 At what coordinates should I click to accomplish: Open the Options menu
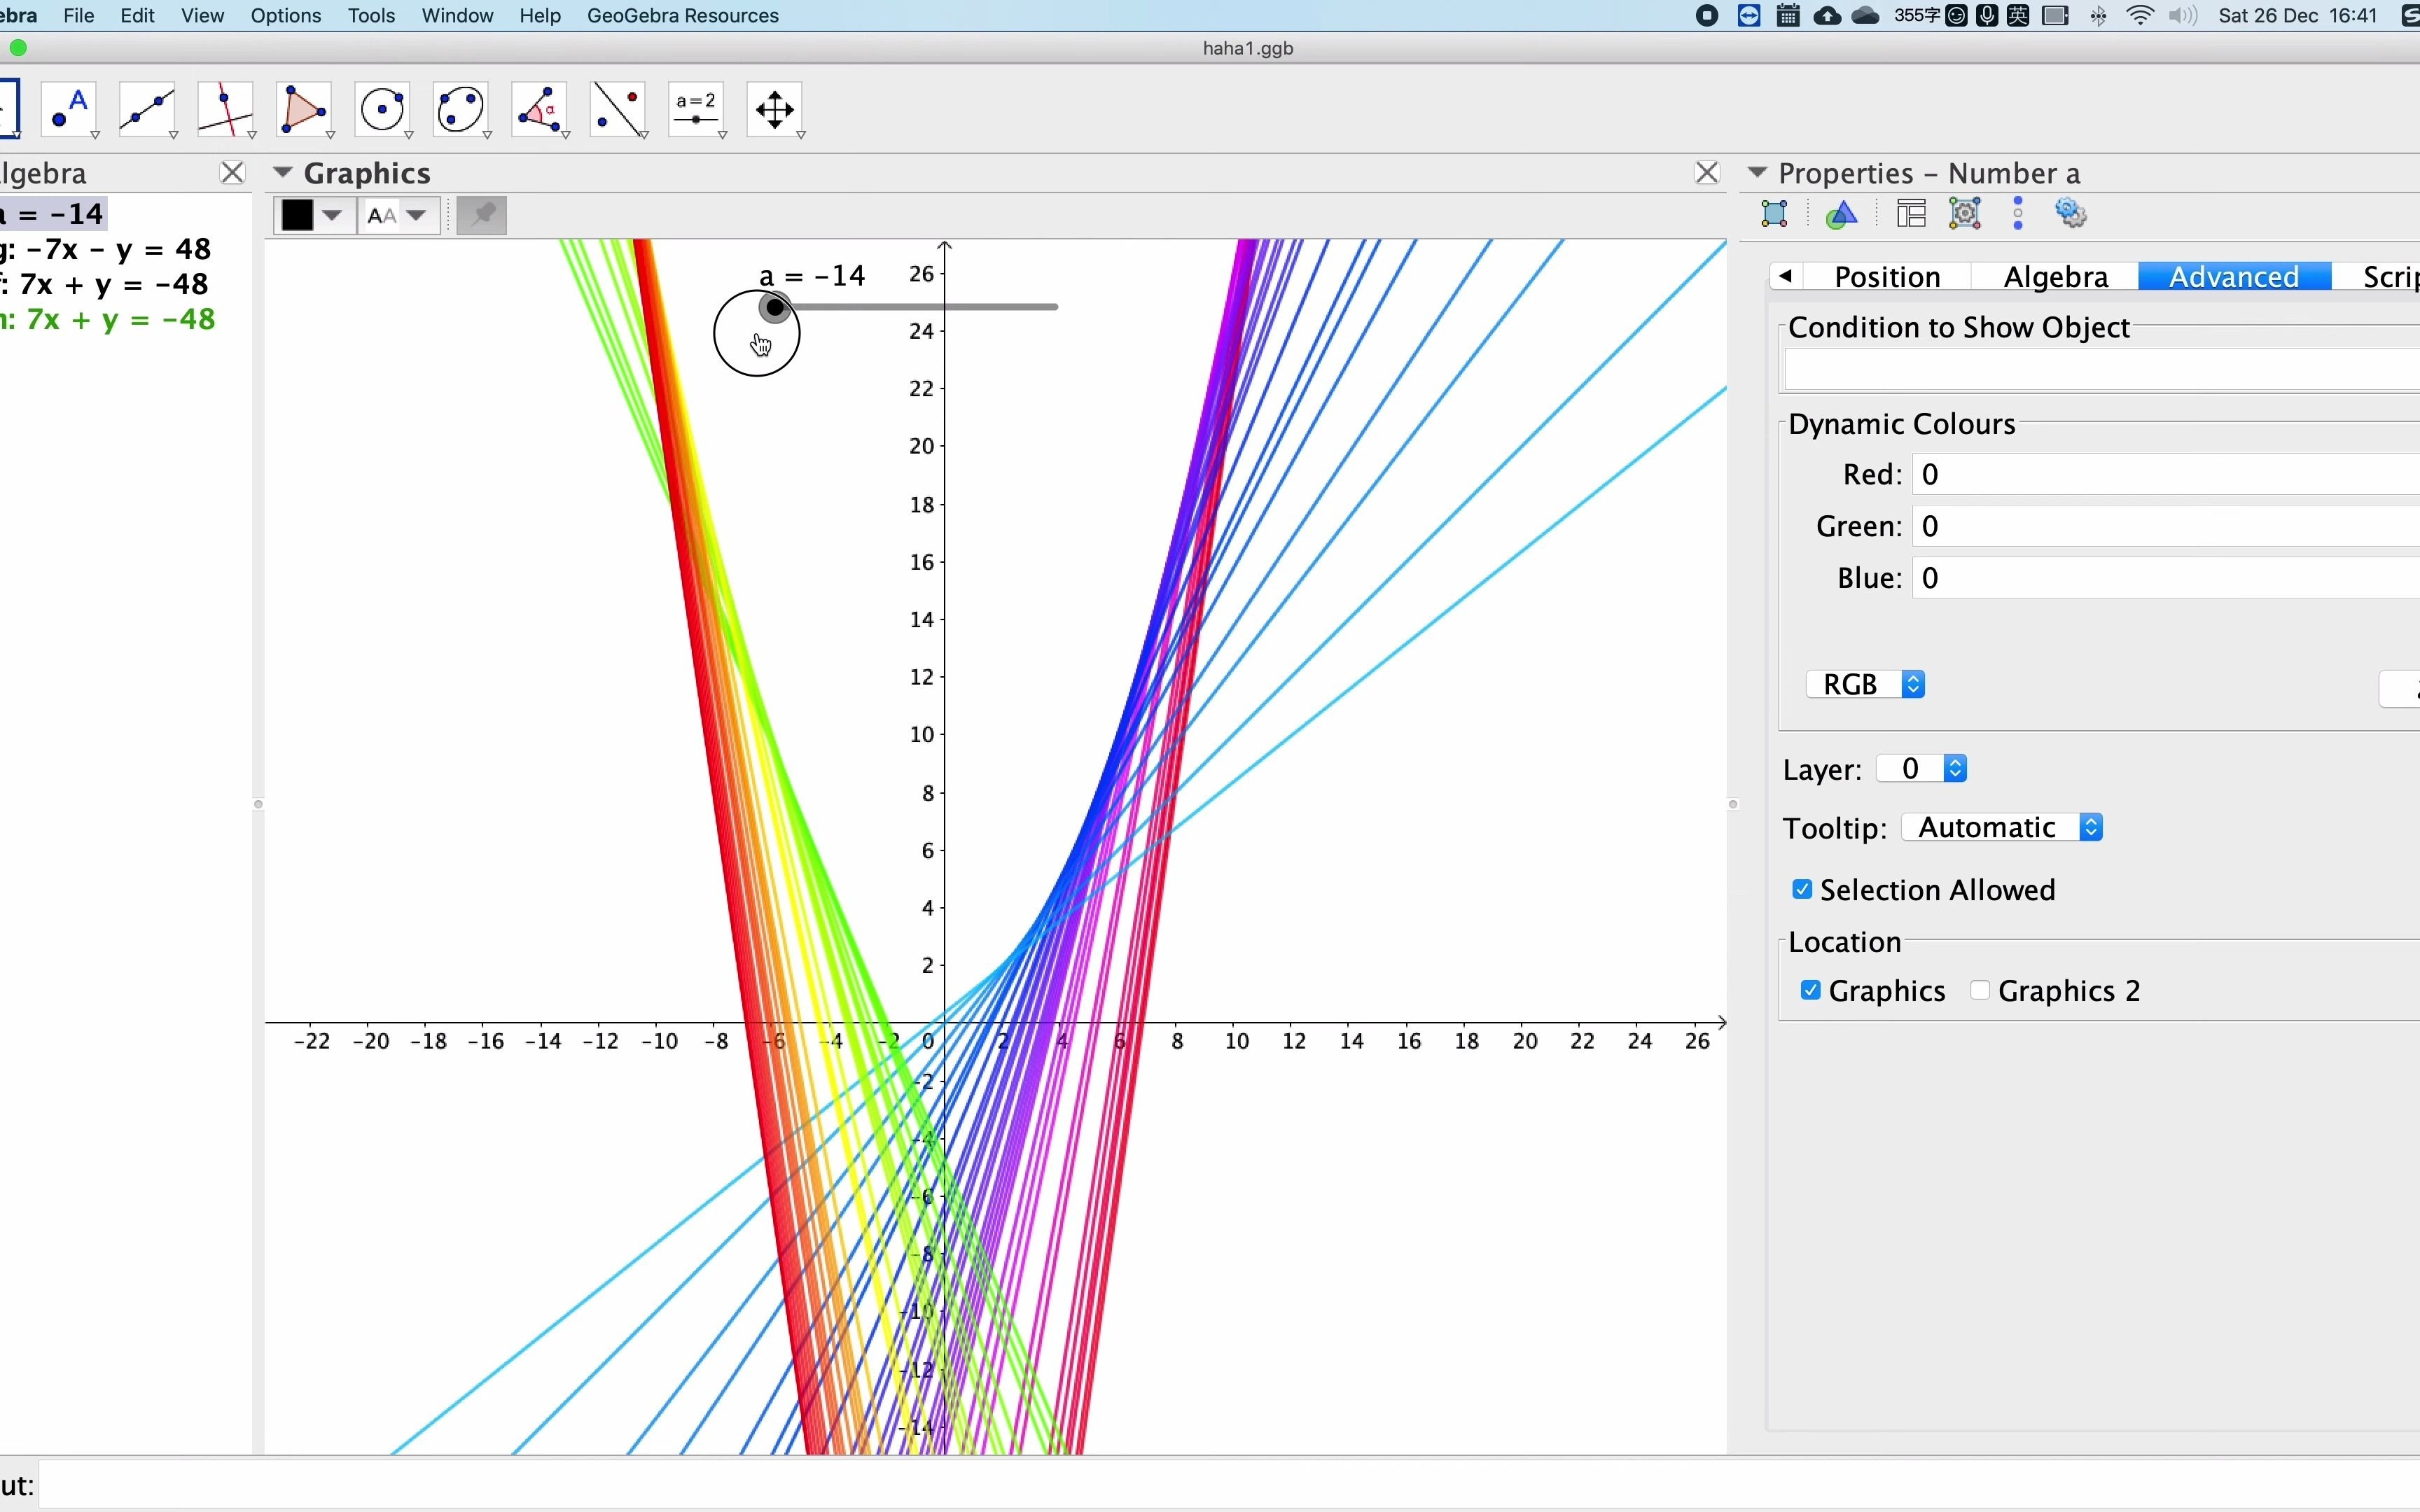click(285, 15)
